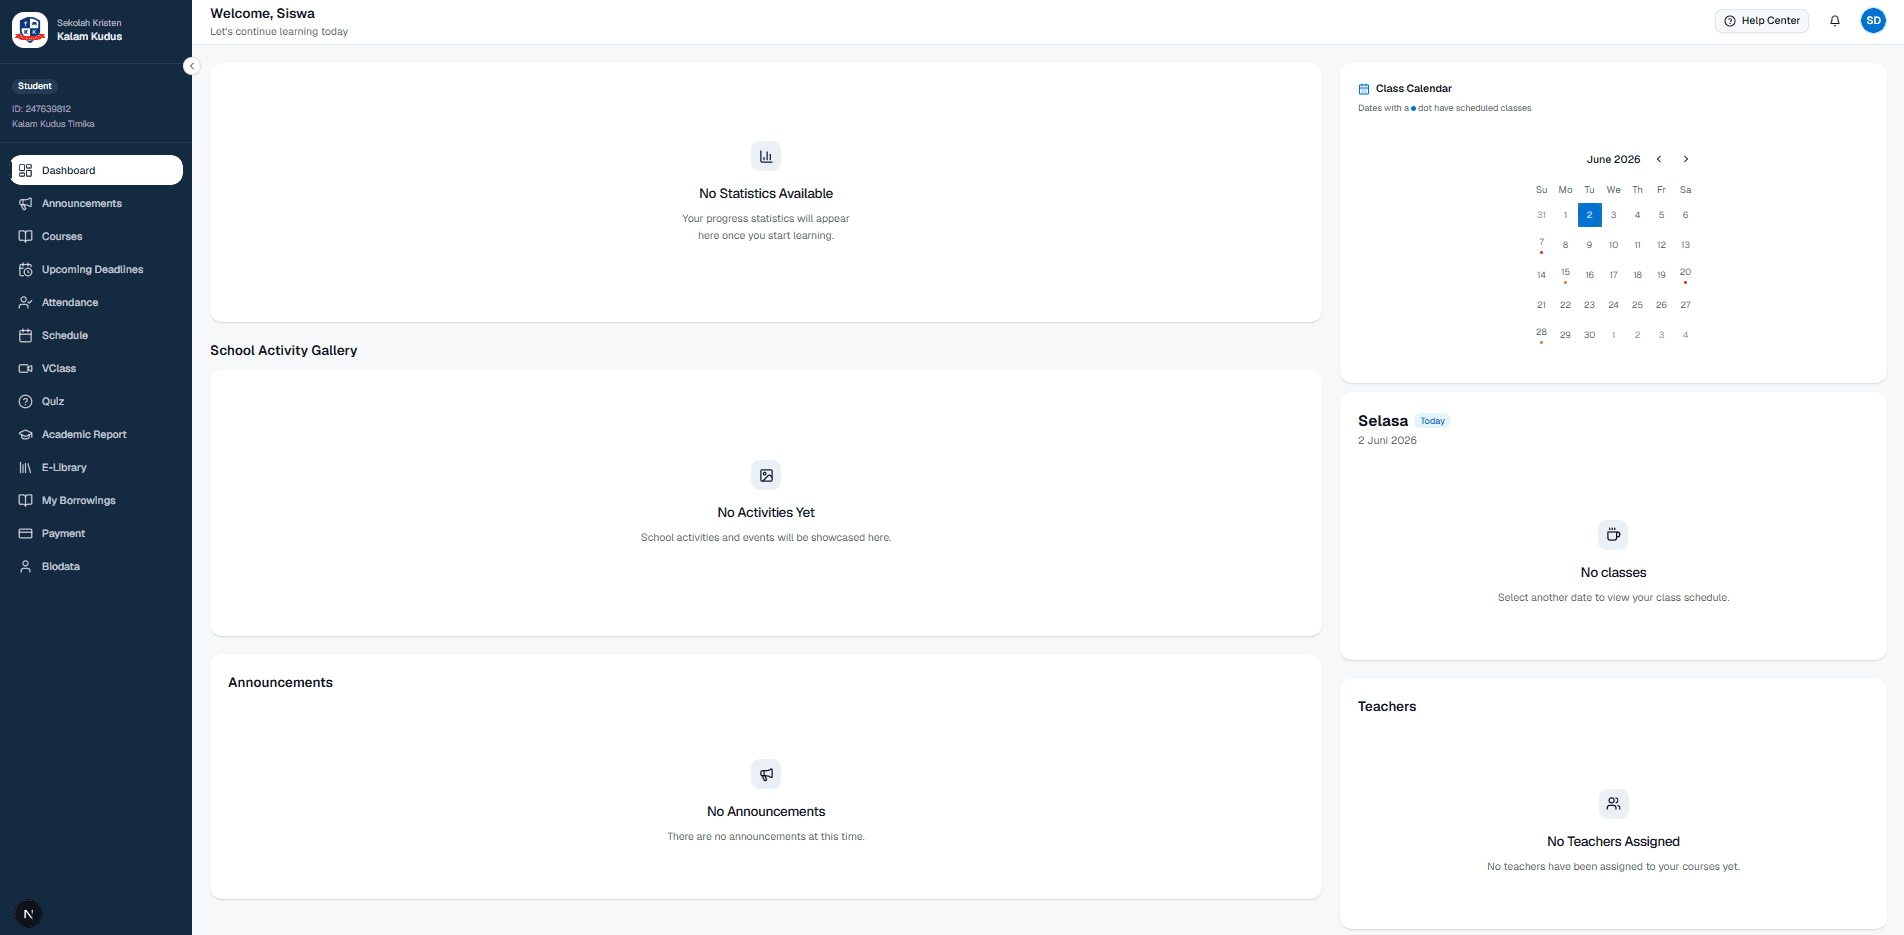
Task: Click the Kalam Kudus school logo
Action: [30, 30]
